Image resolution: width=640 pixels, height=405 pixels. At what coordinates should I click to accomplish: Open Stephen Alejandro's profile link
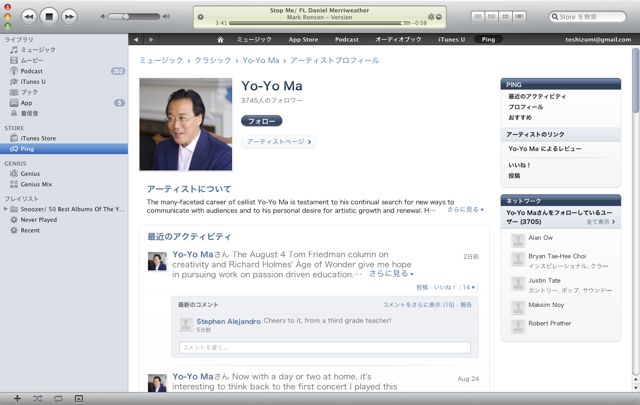click(x=229, y=321)
